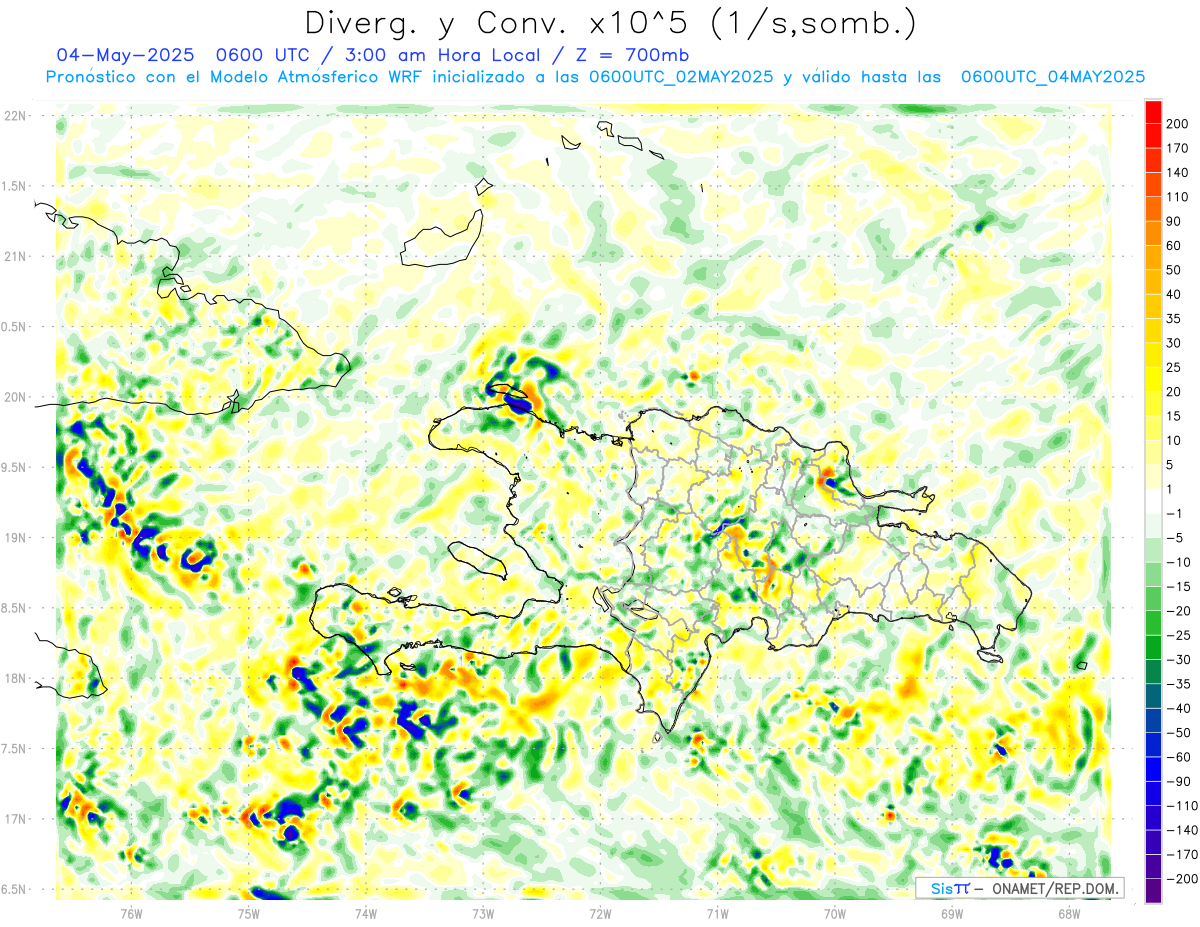The height and width of the screenshot is (927, 1200).
Task: Click the '0.5N' latitude label
Action: tap(15, 327)
